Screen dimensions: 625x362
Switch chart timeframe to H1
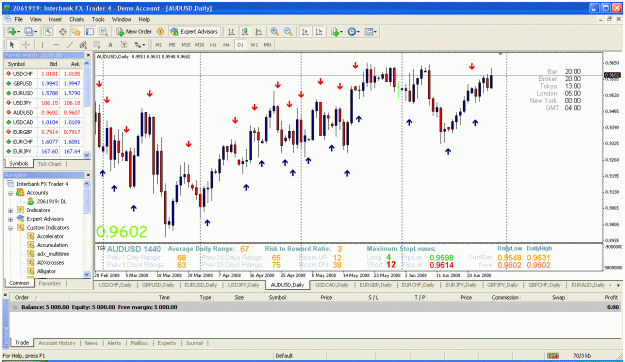(x=213, y=45)
